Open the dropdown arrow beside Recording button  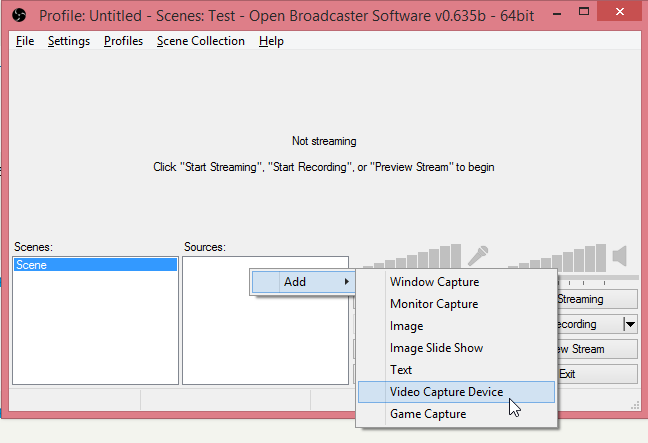(x=629, y=324)
